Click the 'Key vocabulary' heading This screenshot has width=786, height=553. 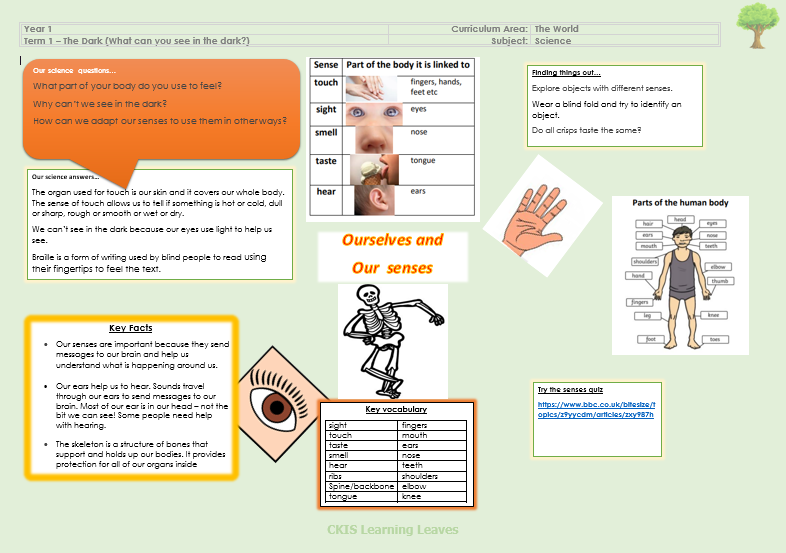coord(396,409)
